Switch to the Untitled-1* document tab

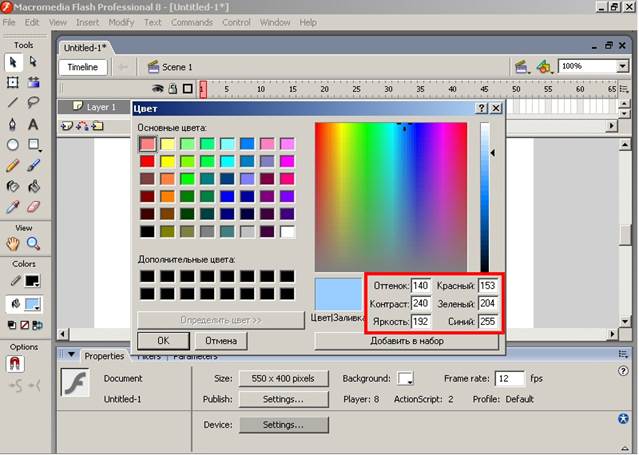[85, 48]
